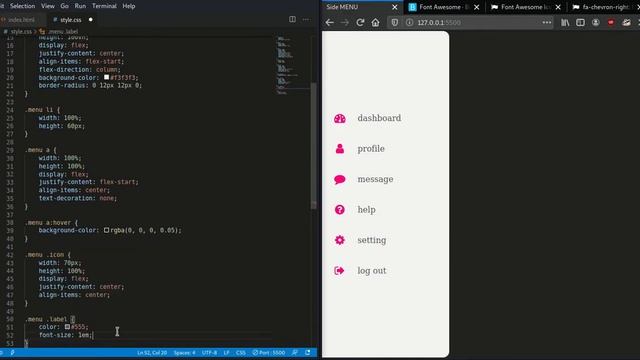Click the rgba(0, 0, 0, 0.05) color swatch

107,230
